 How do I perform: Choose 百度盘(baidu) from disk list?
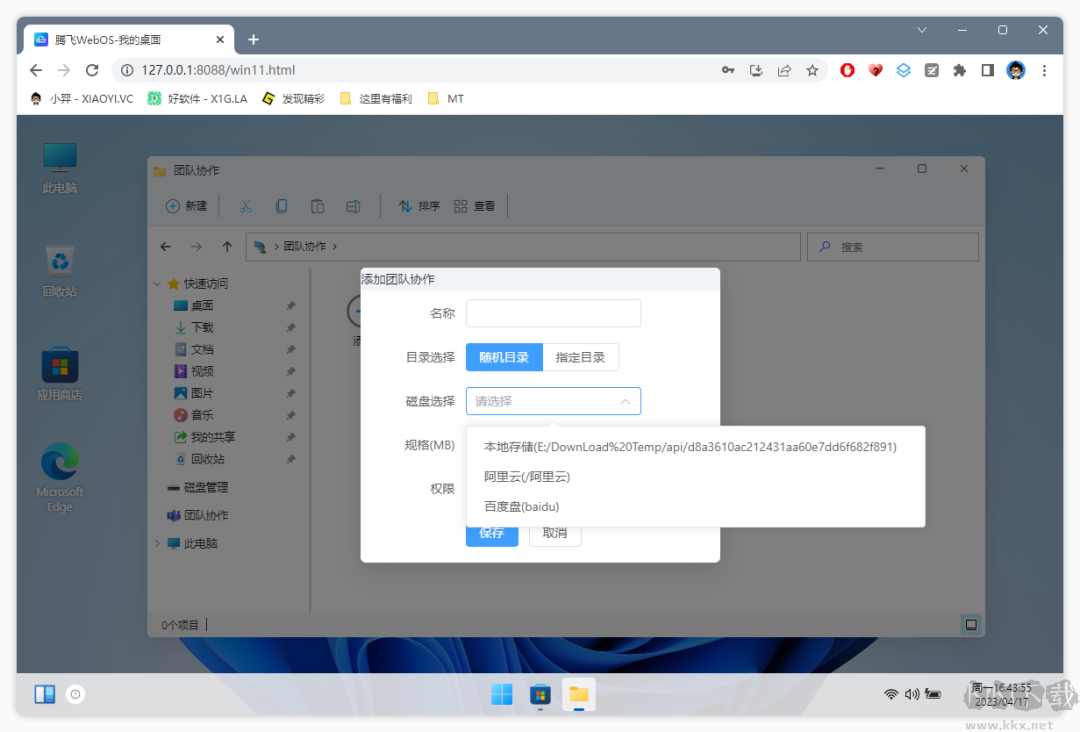(x=696, y=506)
